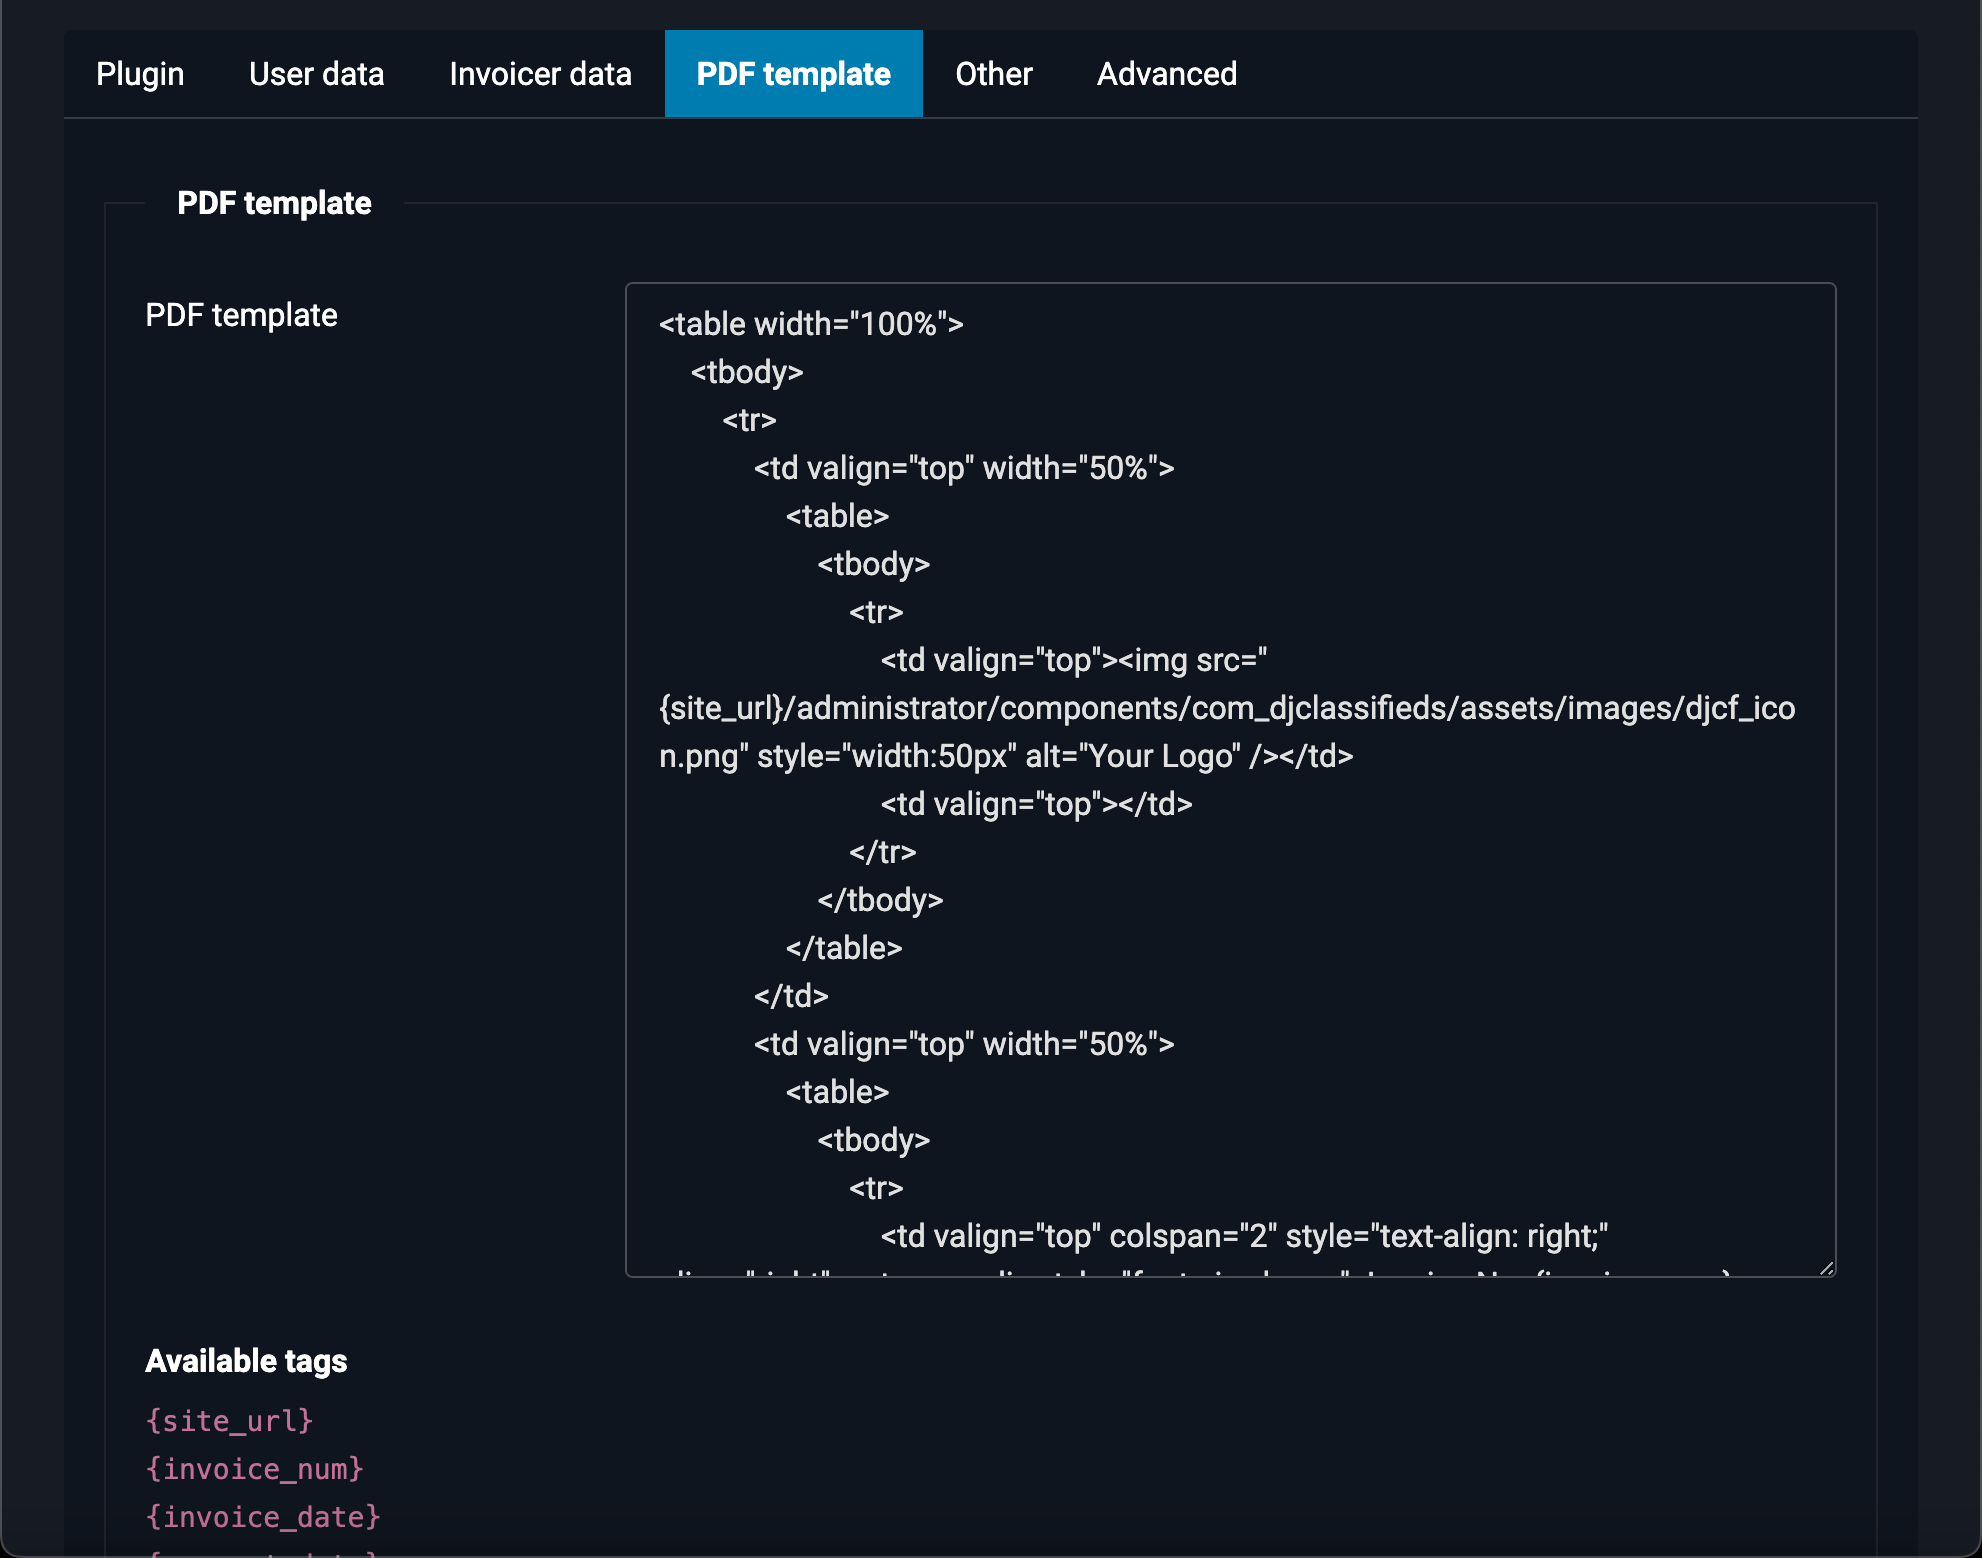Click inside the PDF template textarea
This screenshot has width=1982, height=1558.
[x=1230, y=780]
